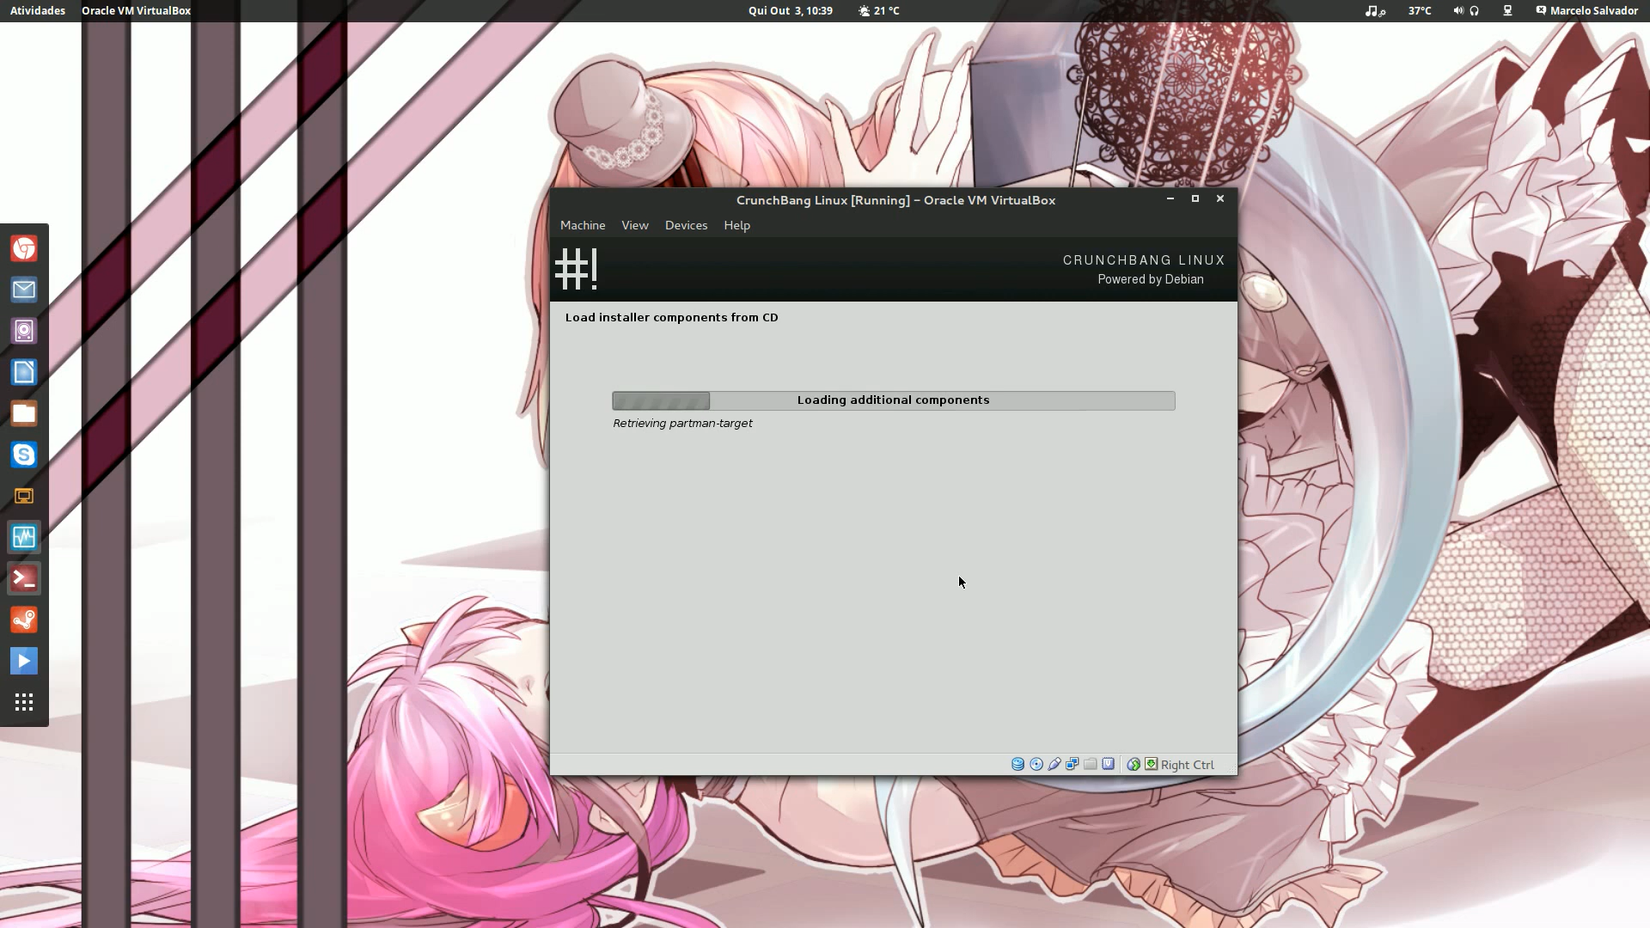The image size is (1650, 928).
Task: Launch Terminal from the dock
Action: tap(24, 578)
